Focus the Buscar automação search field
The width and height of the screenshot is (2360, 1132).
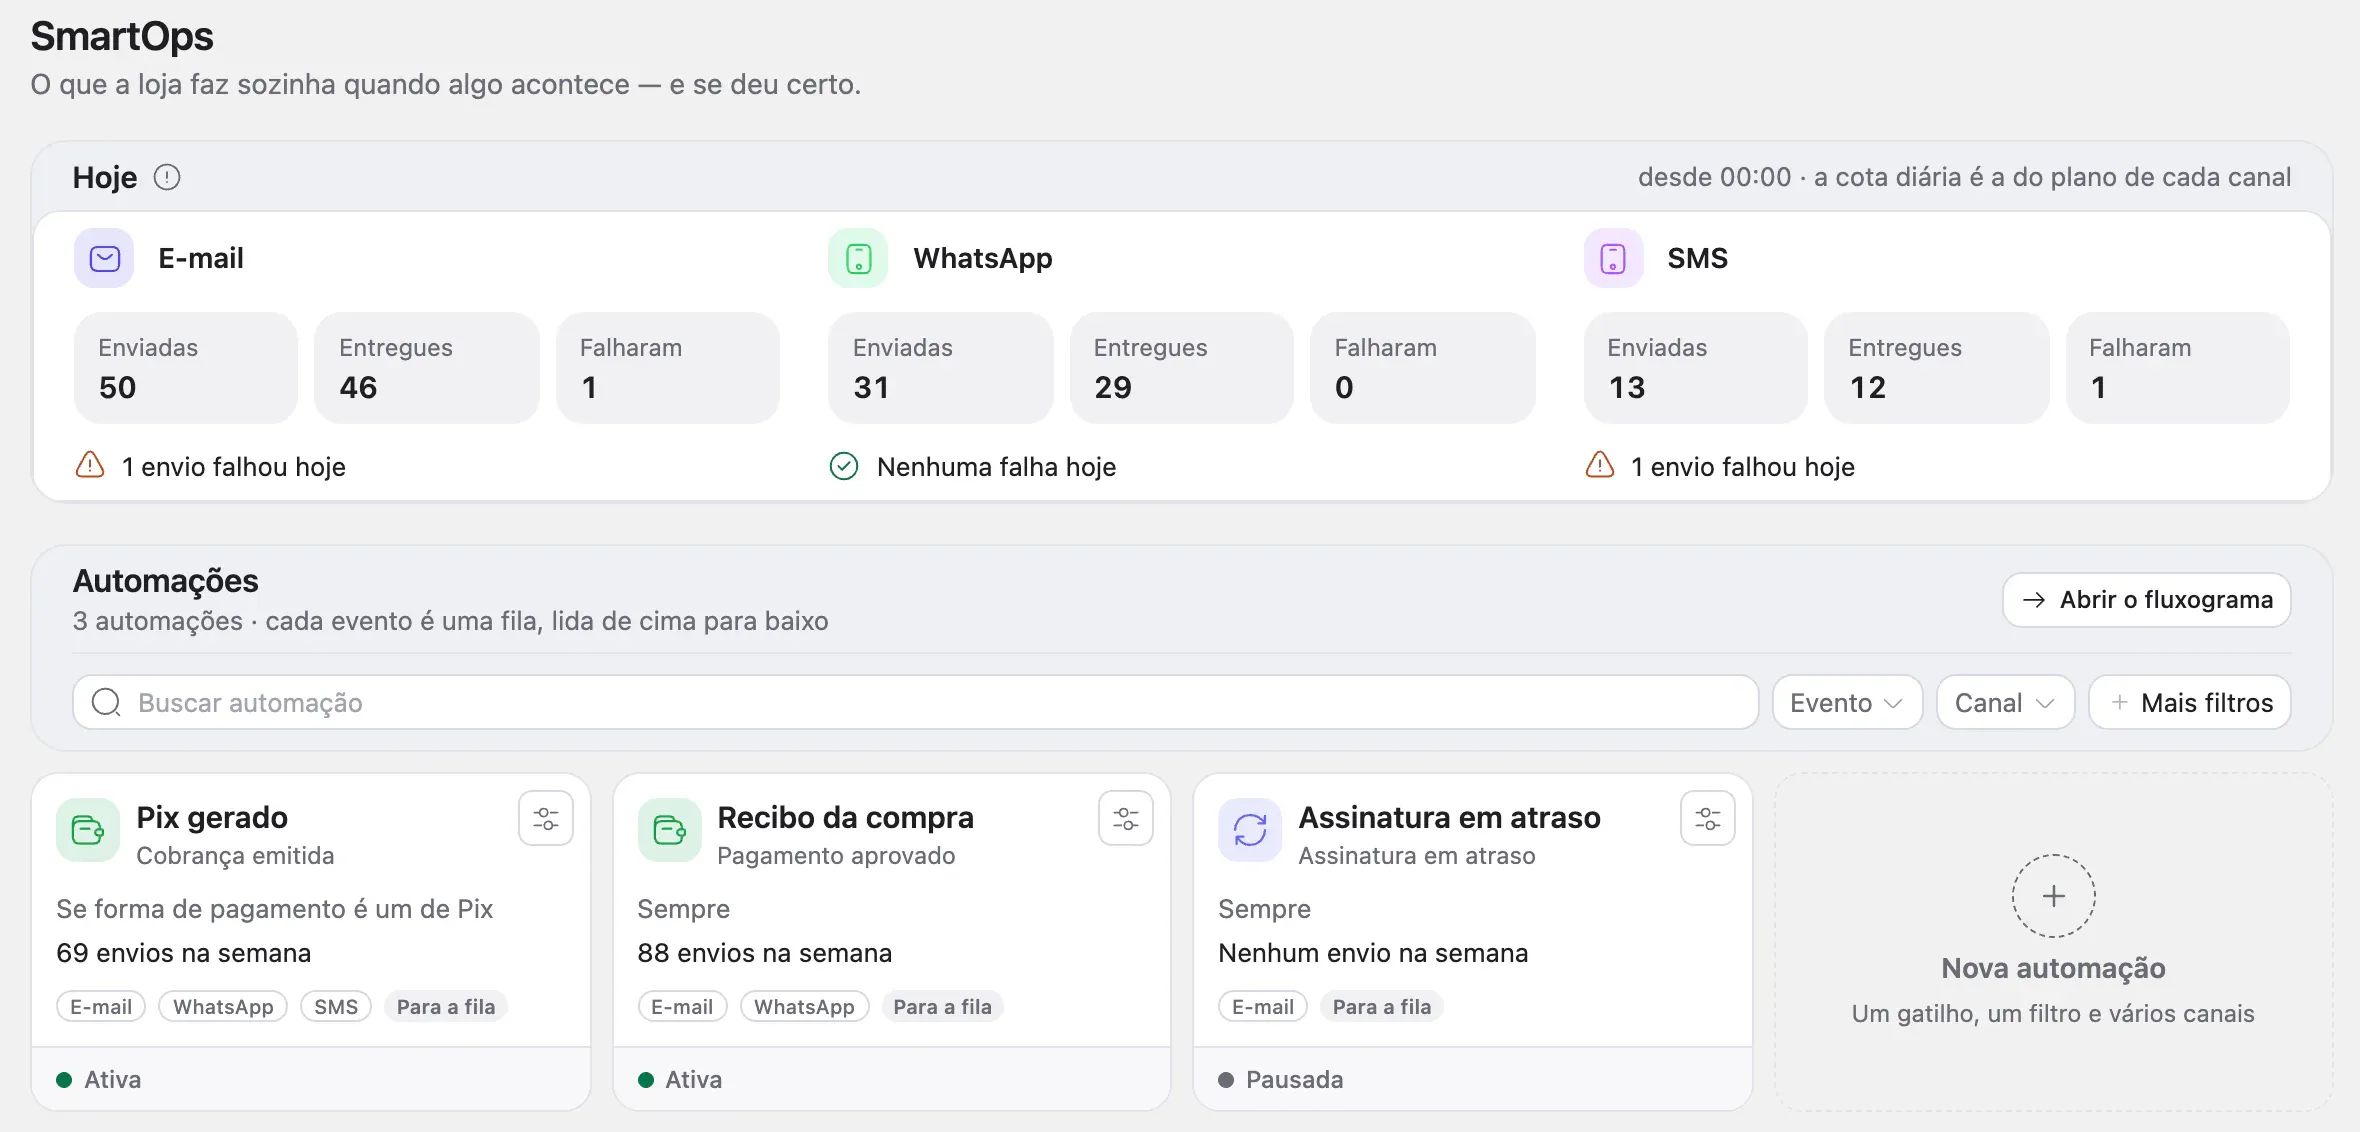915,702
